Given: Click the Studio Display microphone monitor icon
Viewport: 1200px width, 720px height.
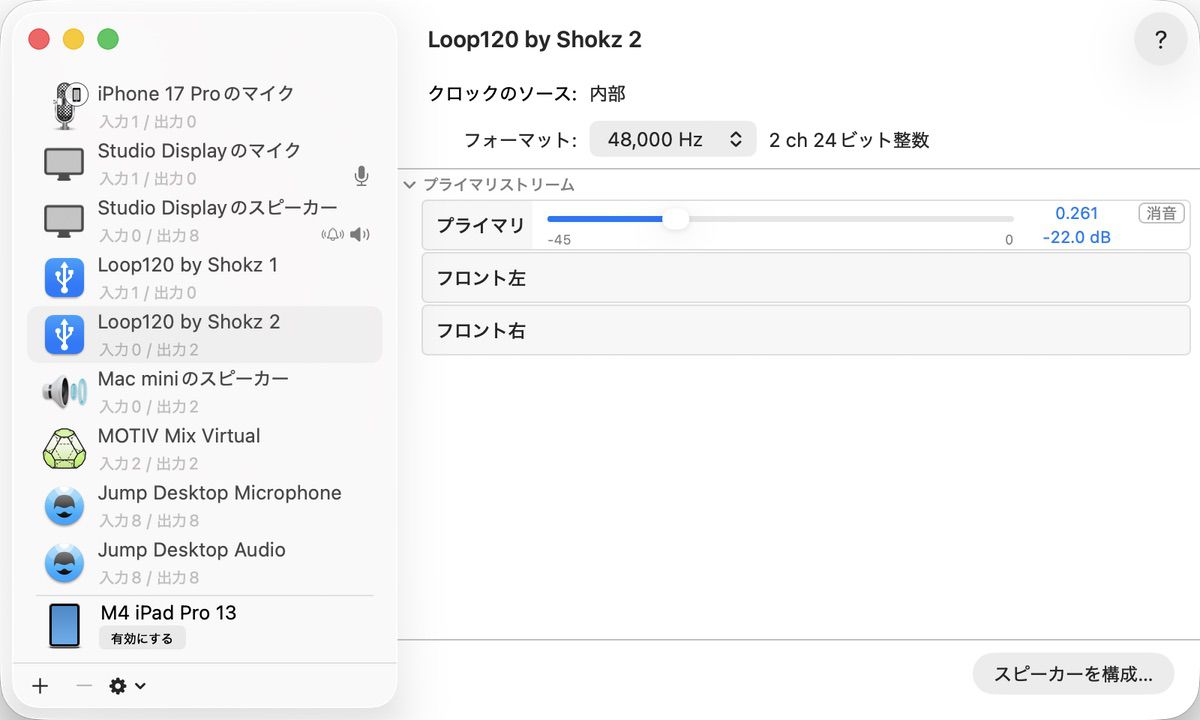Looking at the screenshot, I should pos(64,163).
